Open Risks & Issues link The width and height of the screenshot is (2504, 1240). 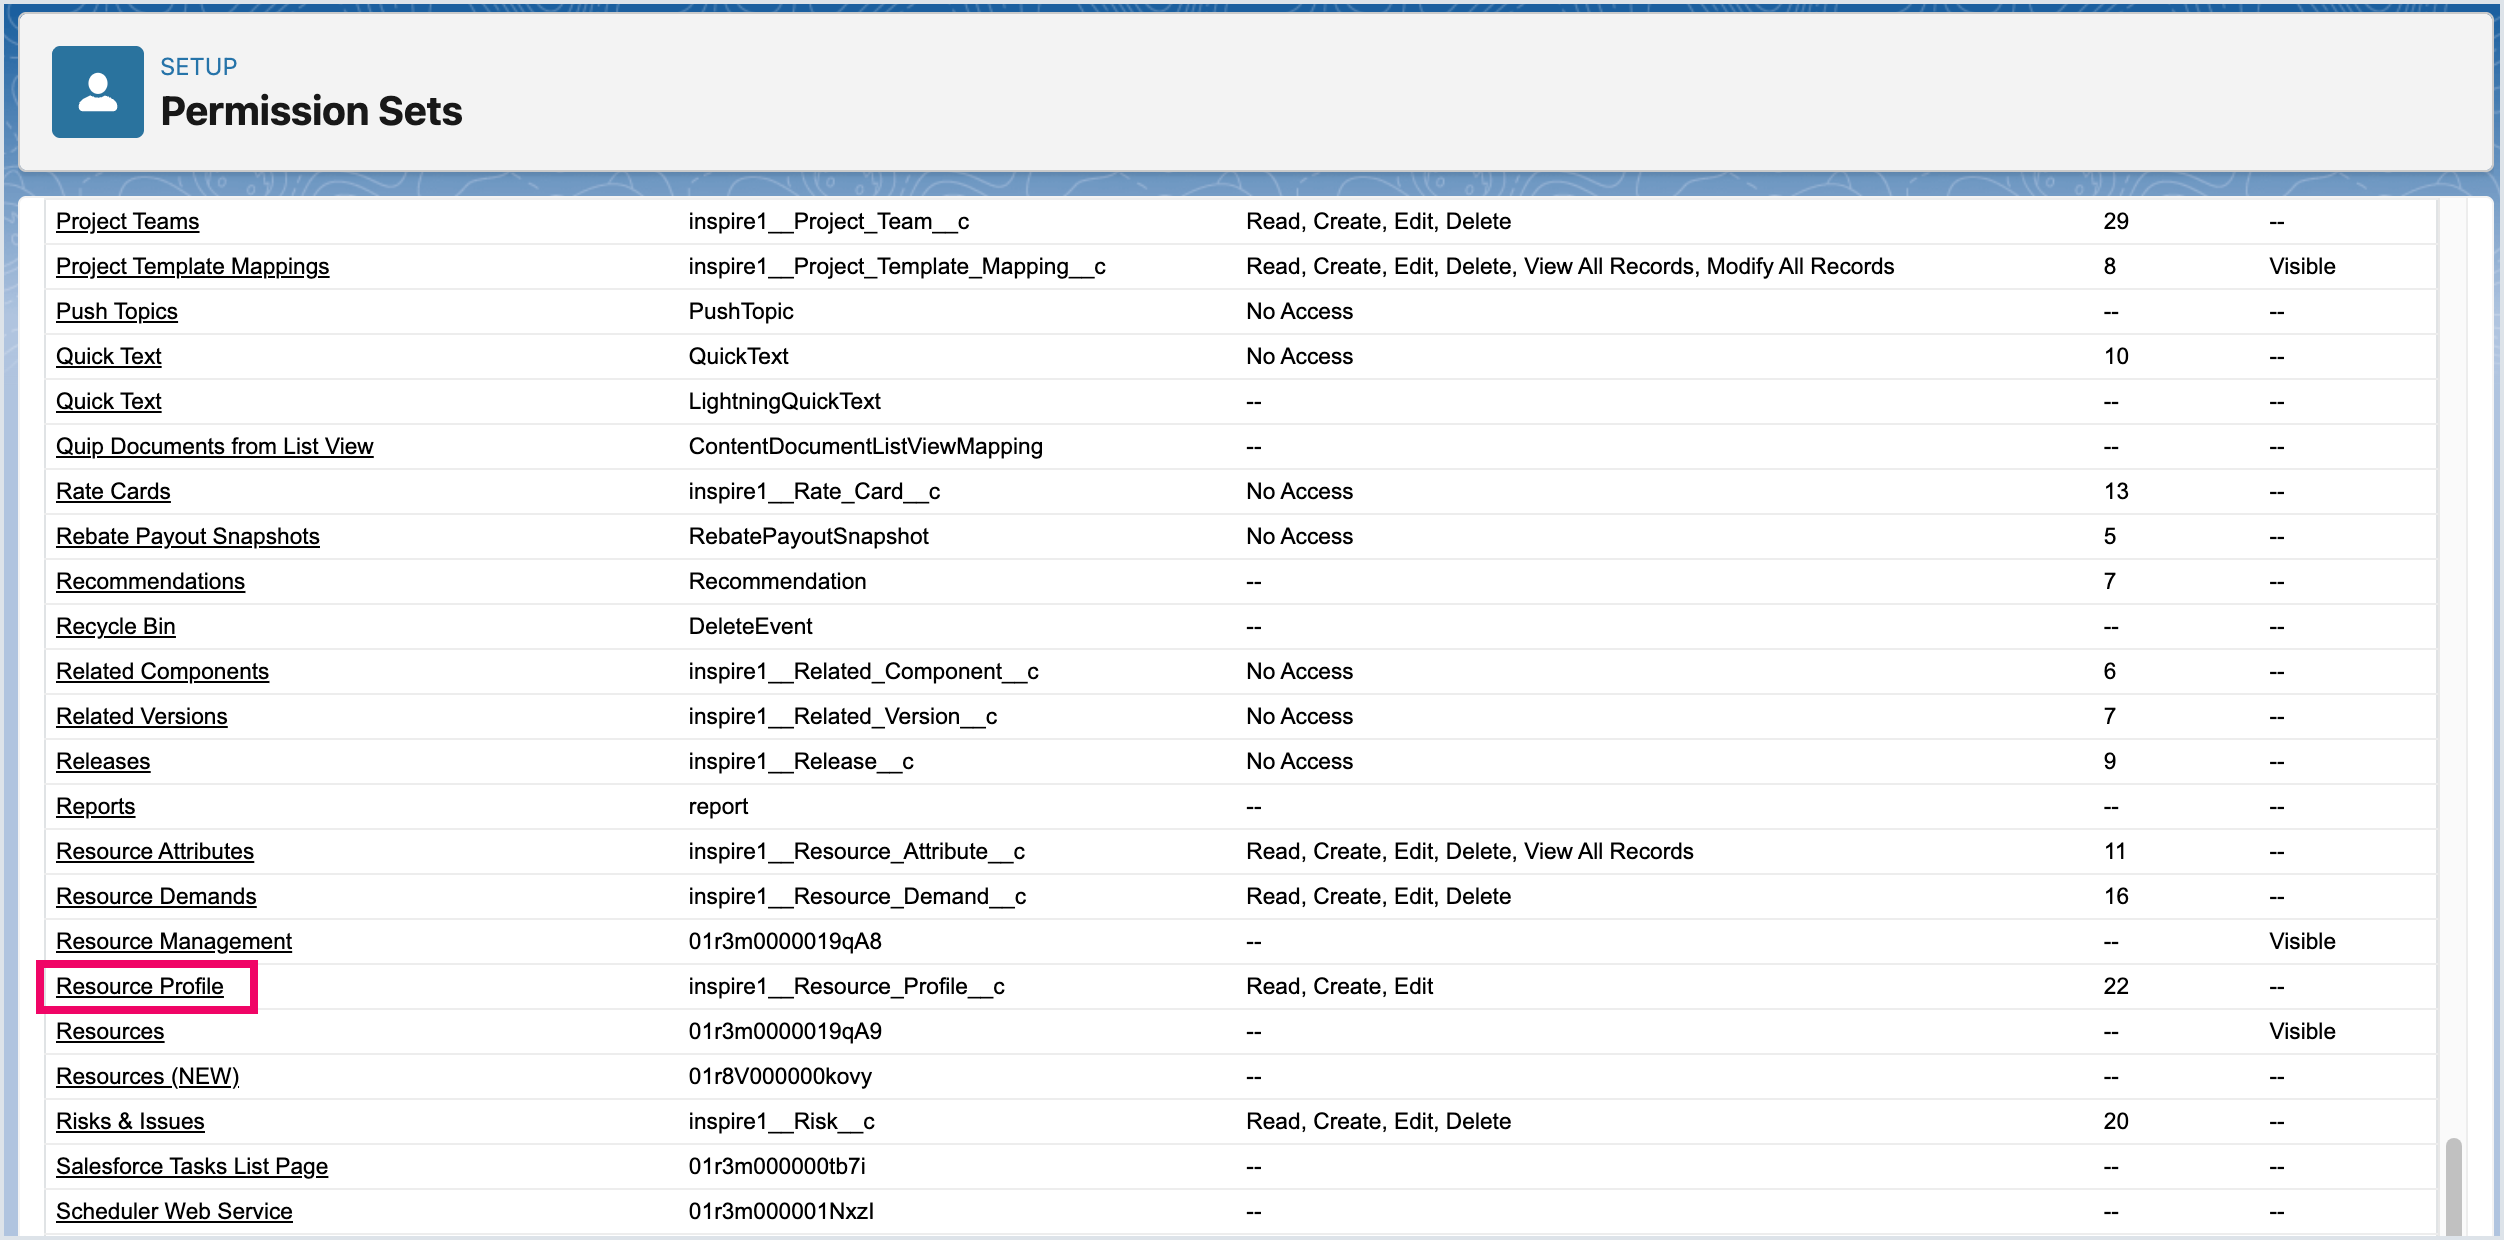pyautogui.click(x=130, y=1121)
